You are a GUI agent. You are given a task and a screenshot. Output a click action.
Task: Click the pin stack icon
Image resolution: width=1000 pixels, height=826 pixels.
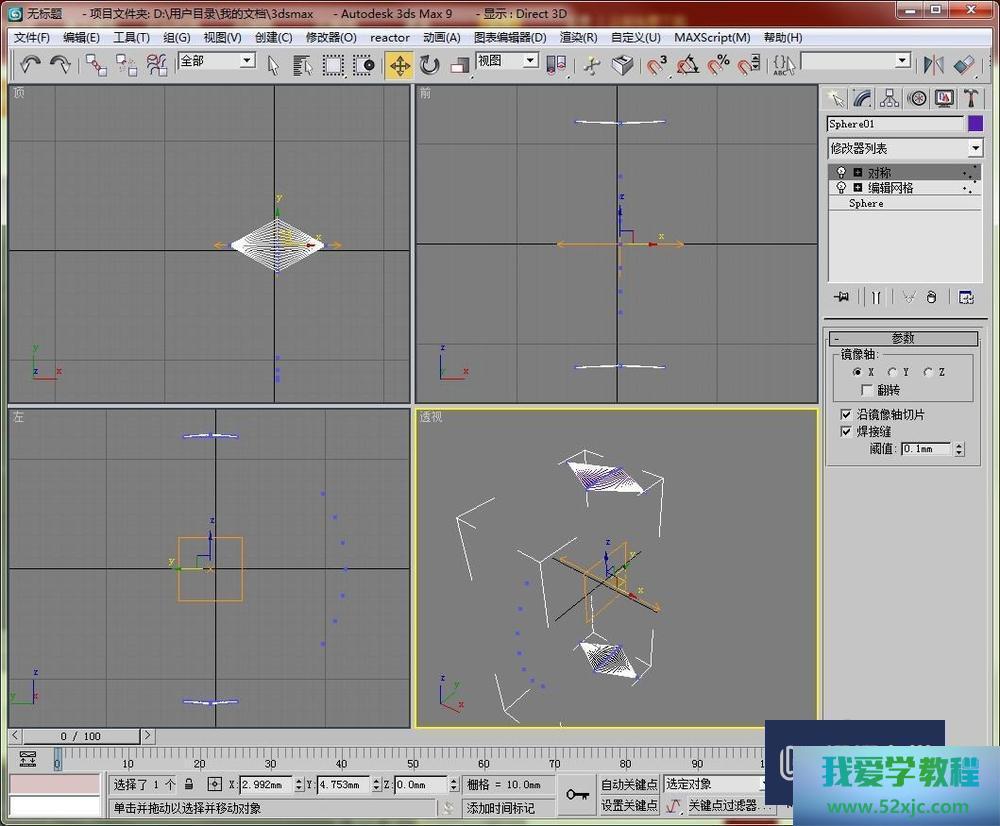coord(842,297)
